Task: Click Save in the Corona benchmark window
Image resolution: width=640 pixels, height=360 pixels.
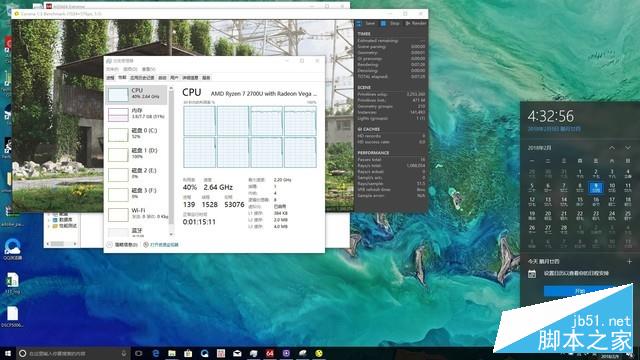Action: (x=366, y=23)
